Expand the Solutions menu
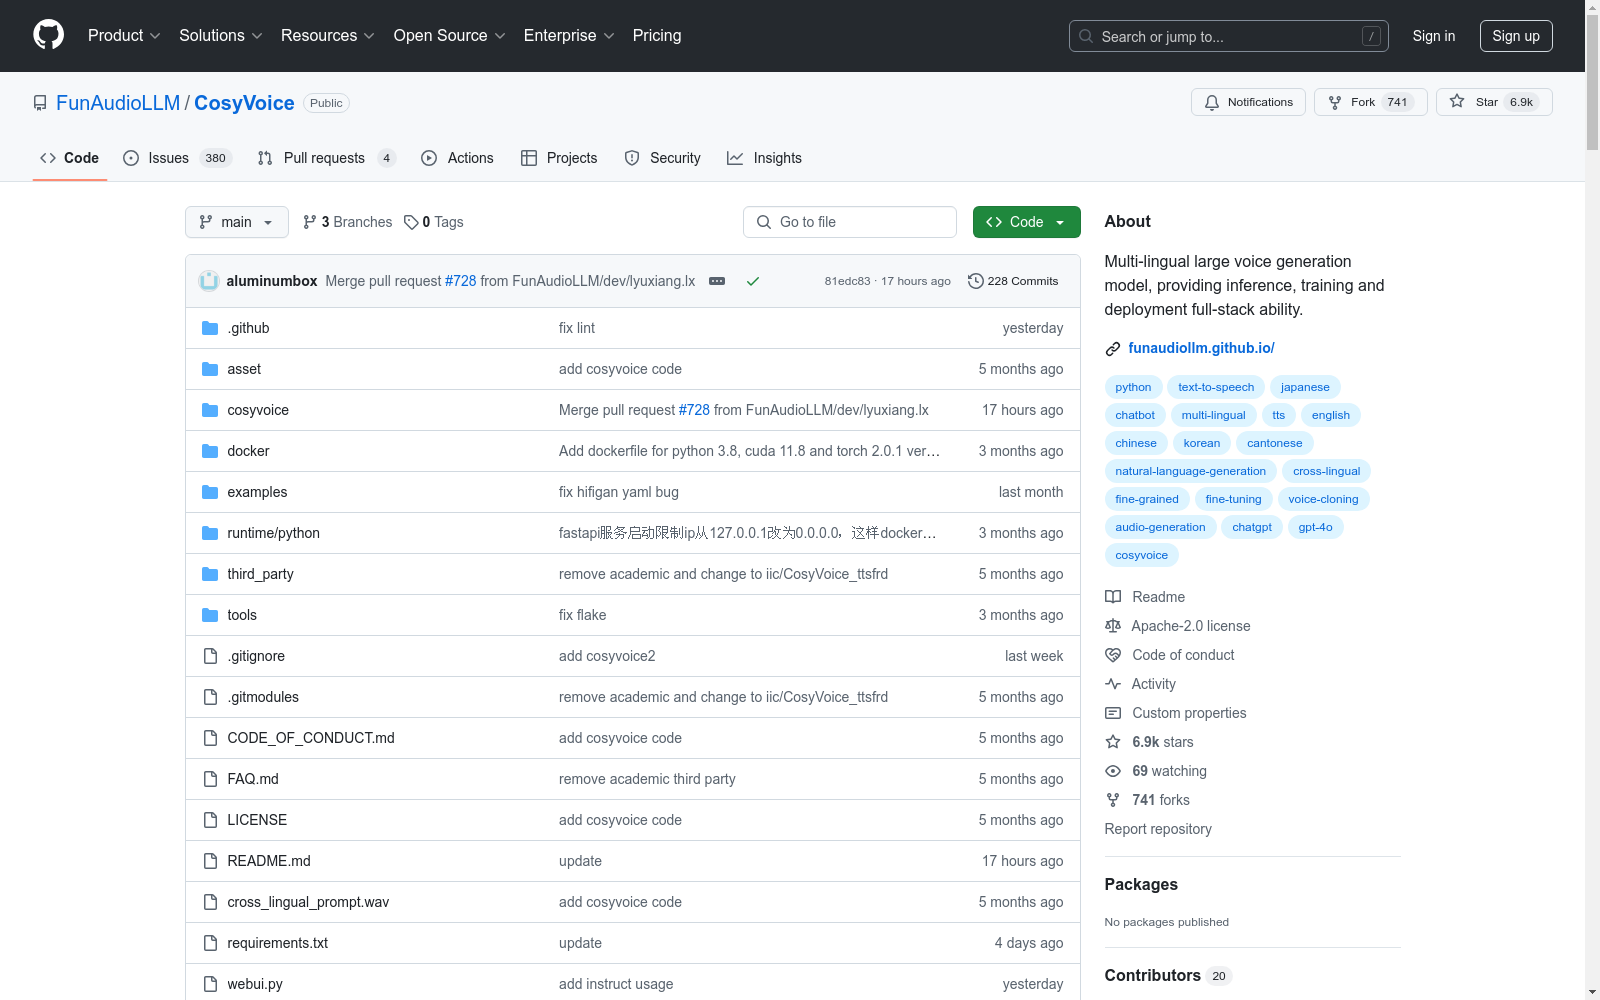The image size is (1600, 1000). tap(221, 35)
